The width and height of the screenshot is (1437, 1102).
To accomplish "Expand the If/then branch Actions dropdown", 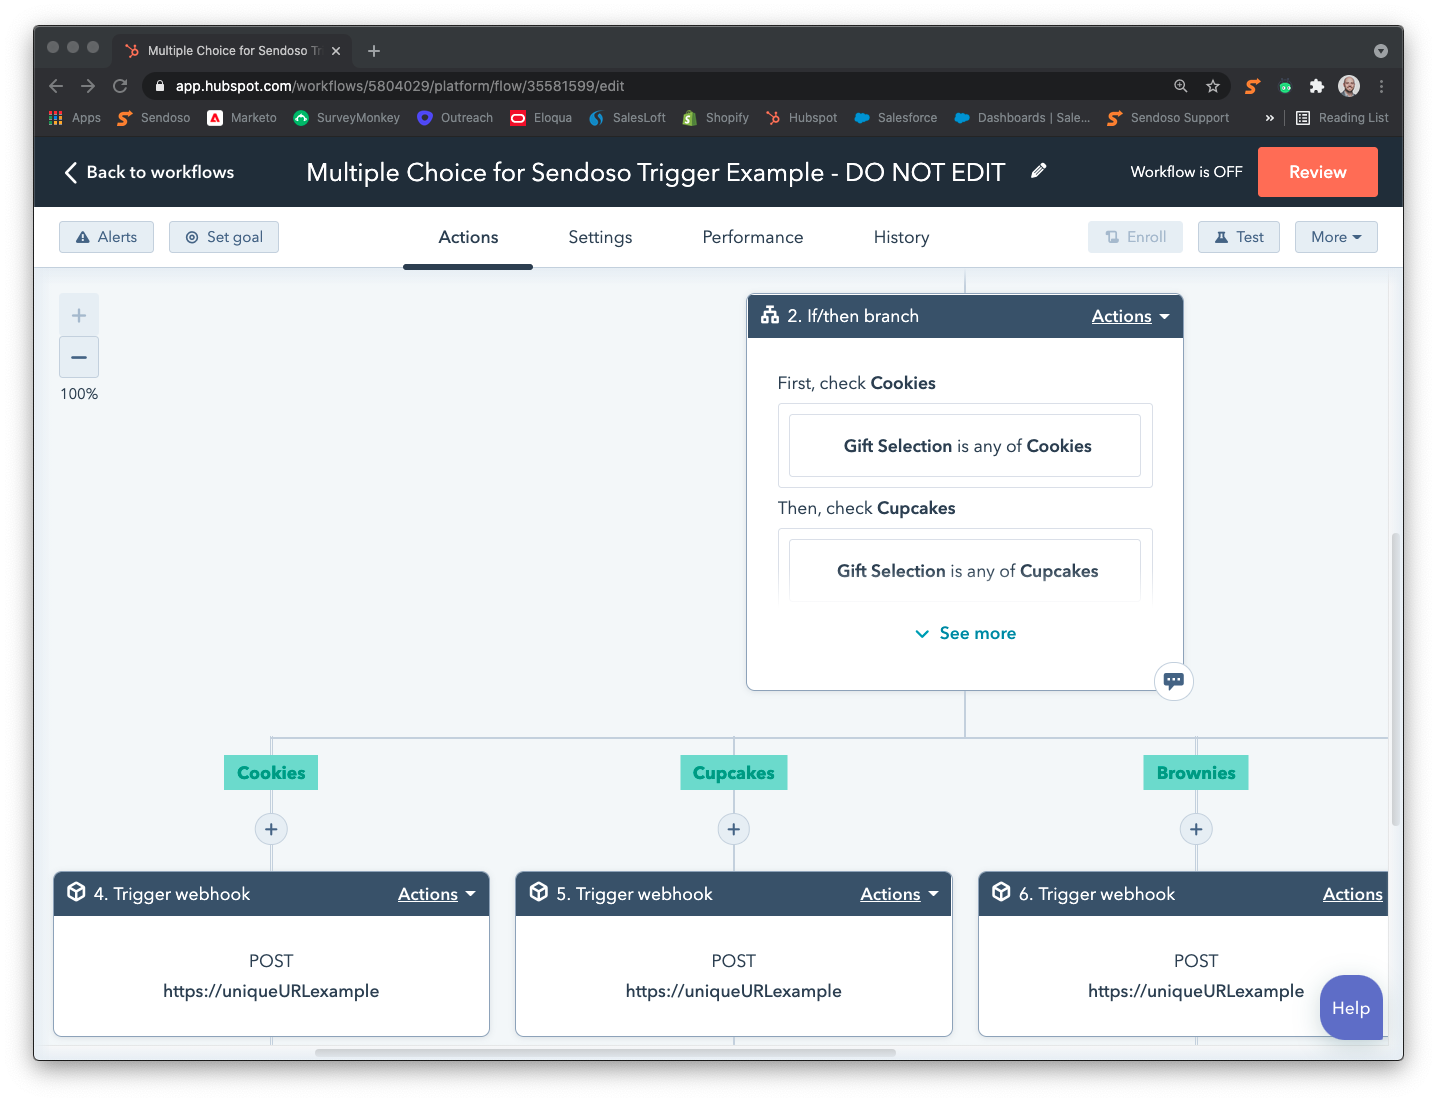I will (x=1130, y=316).
